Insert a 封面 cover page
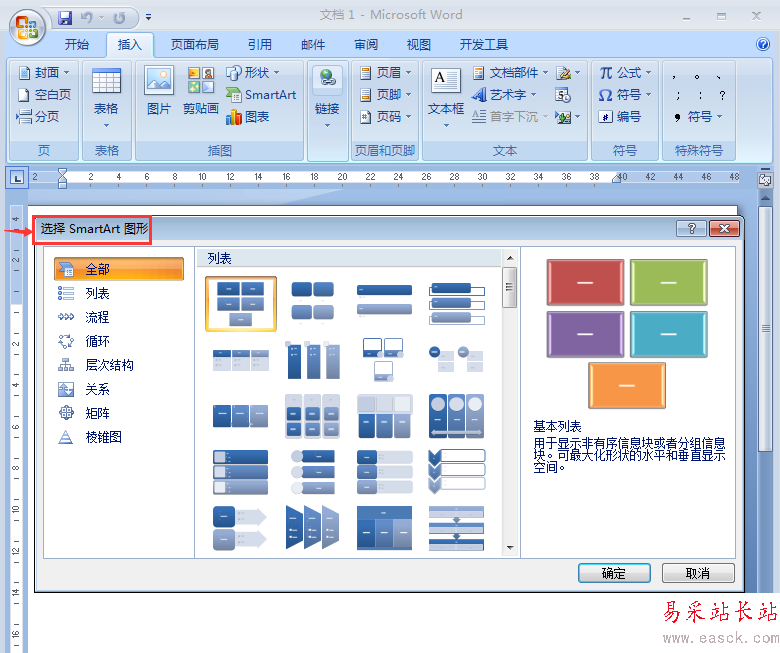Image resolution: width=780 pixels, height=653 pixels. [x=44, y=73]
